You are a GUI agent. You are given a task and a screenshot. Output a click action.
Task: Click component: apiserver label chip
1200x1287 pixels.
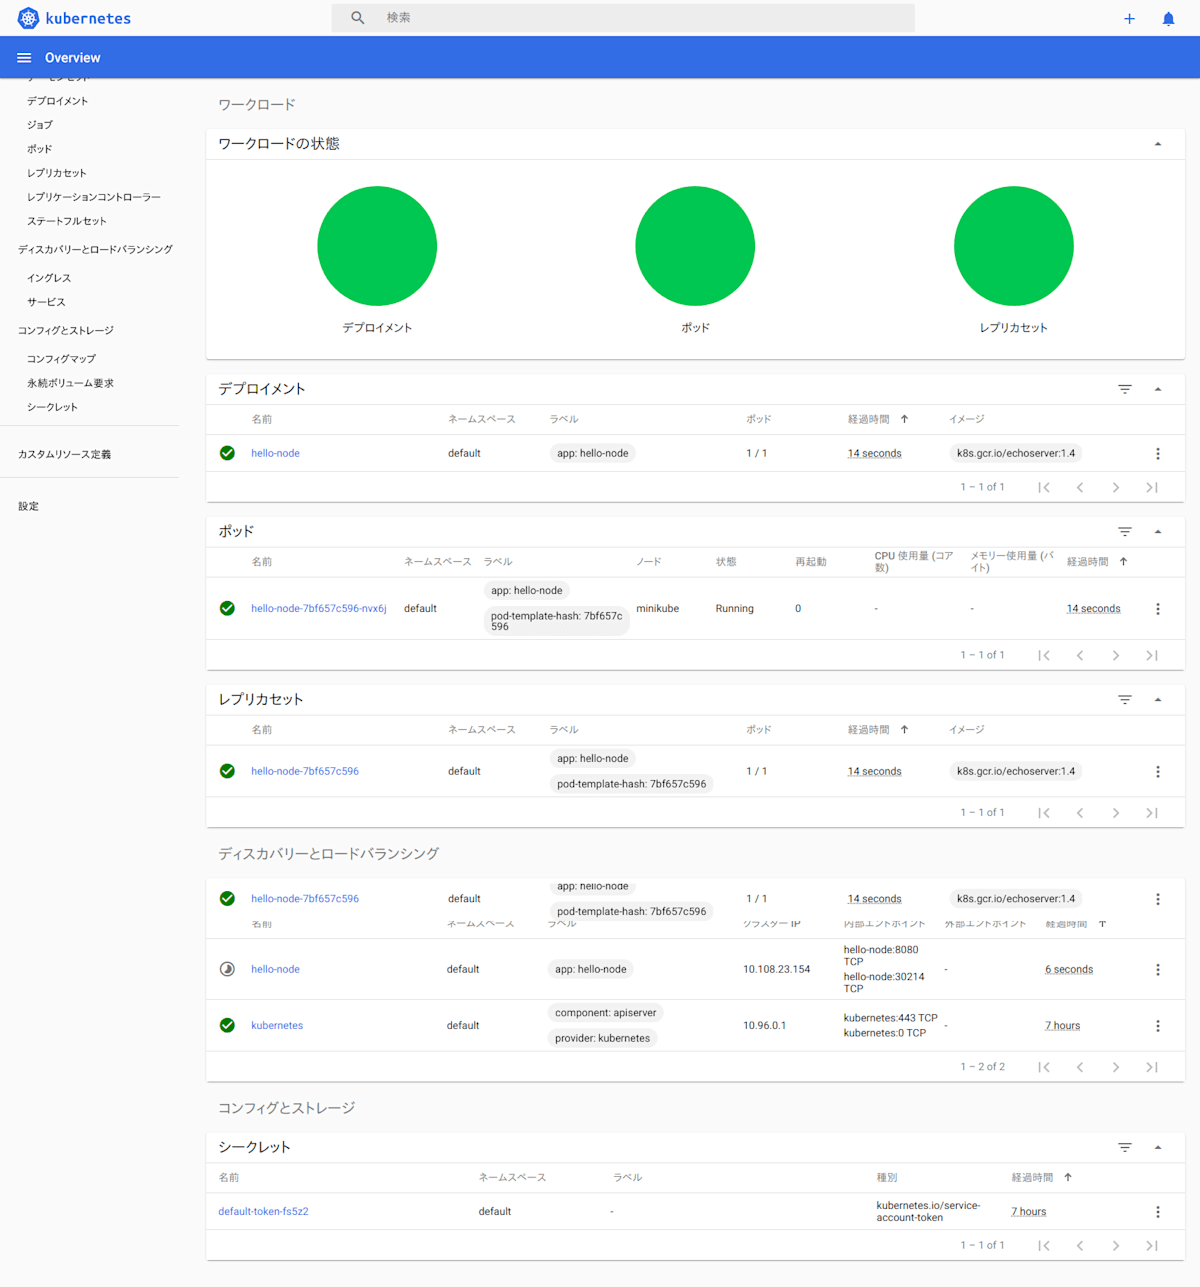click(605, 1013)
